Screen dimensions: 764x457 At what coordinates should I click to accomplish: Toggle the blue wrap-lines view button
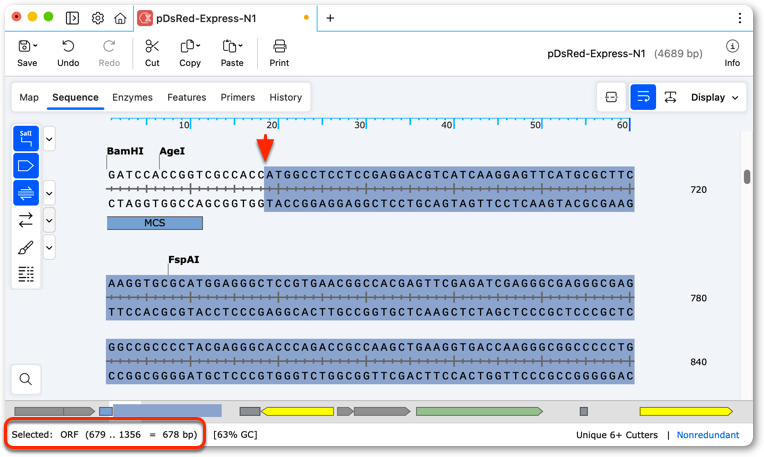click(x=643, y=97)
